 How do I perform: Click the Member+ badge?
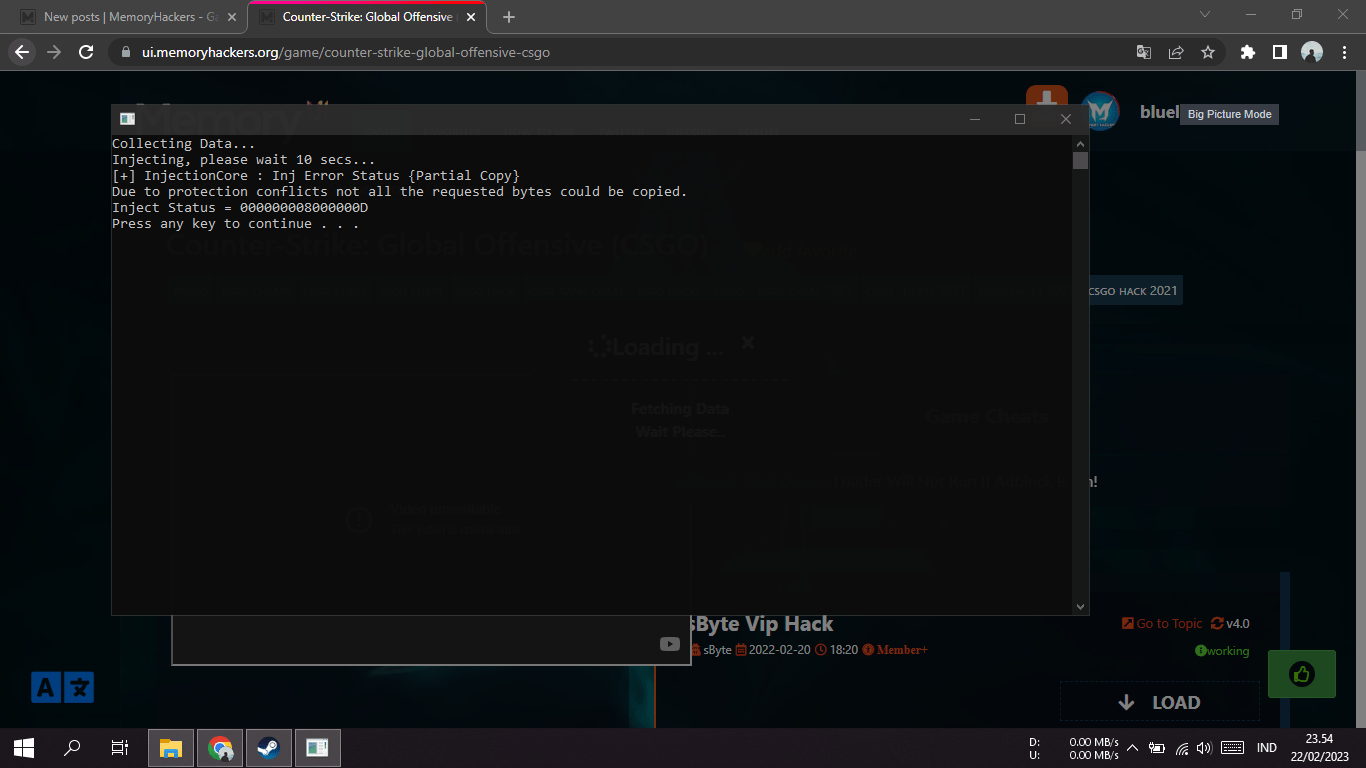(x=895, y=650)
